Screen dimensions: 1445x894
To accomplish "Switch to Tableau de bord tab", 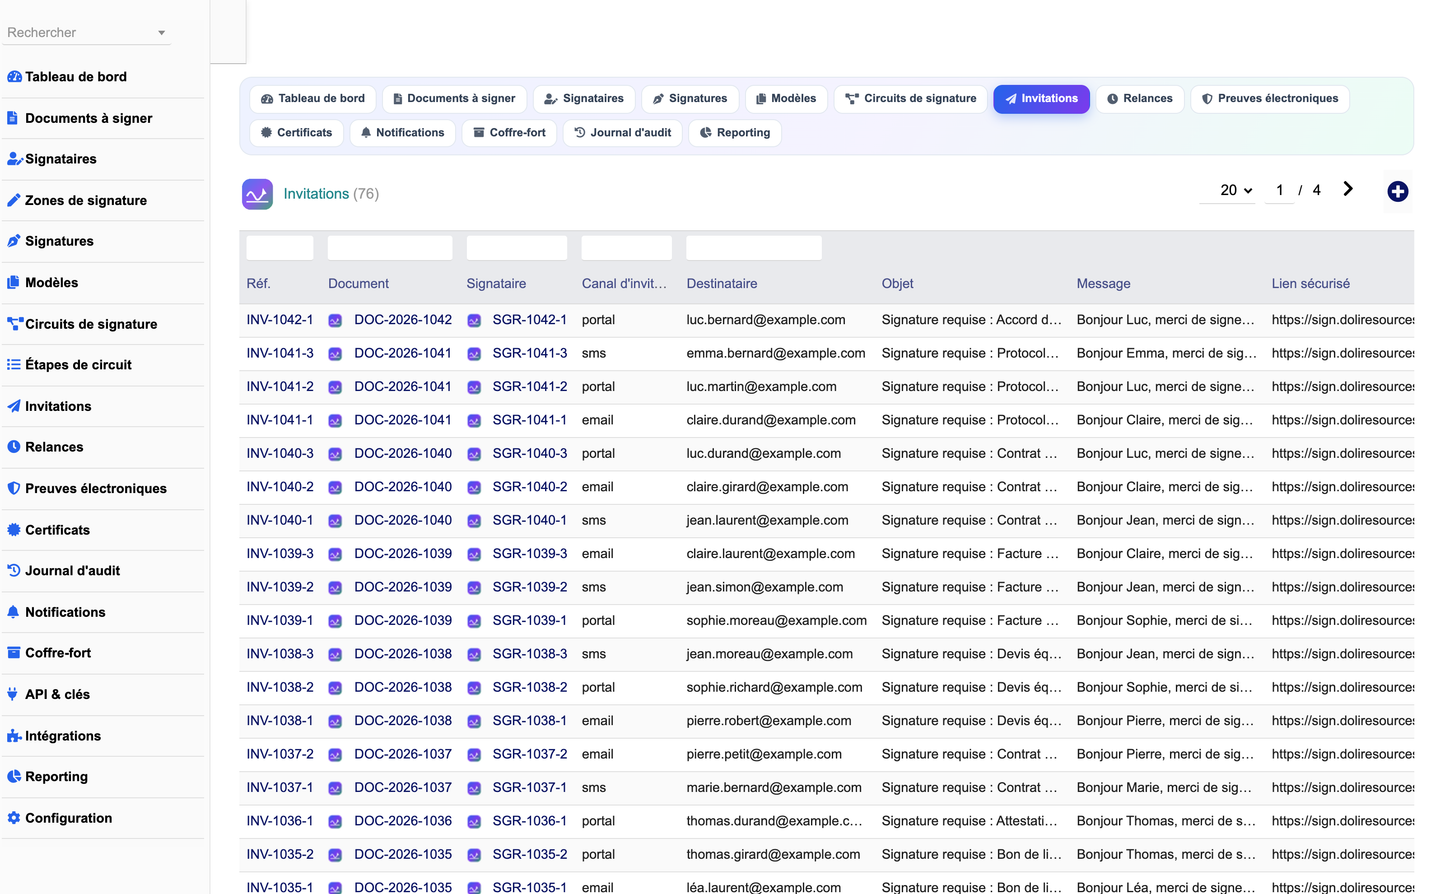I will click(313, 99).
